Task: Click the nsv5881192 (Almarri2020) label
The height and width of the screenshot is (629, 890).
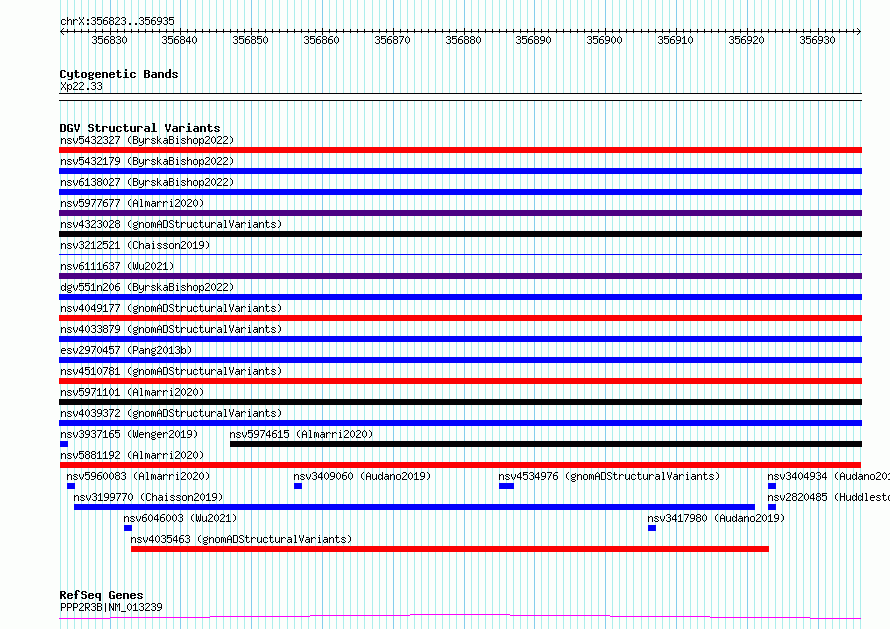Action: click(x=132, y=455)
